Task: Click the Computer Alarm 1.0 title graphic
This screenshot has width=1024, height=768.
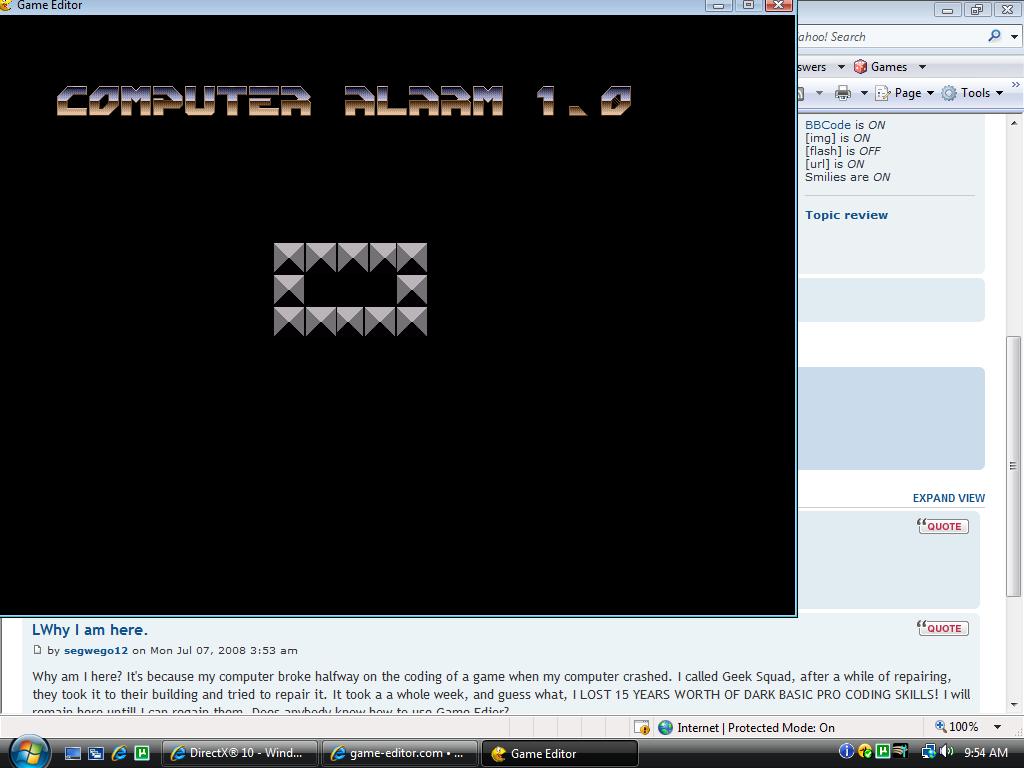Action: 344,101
